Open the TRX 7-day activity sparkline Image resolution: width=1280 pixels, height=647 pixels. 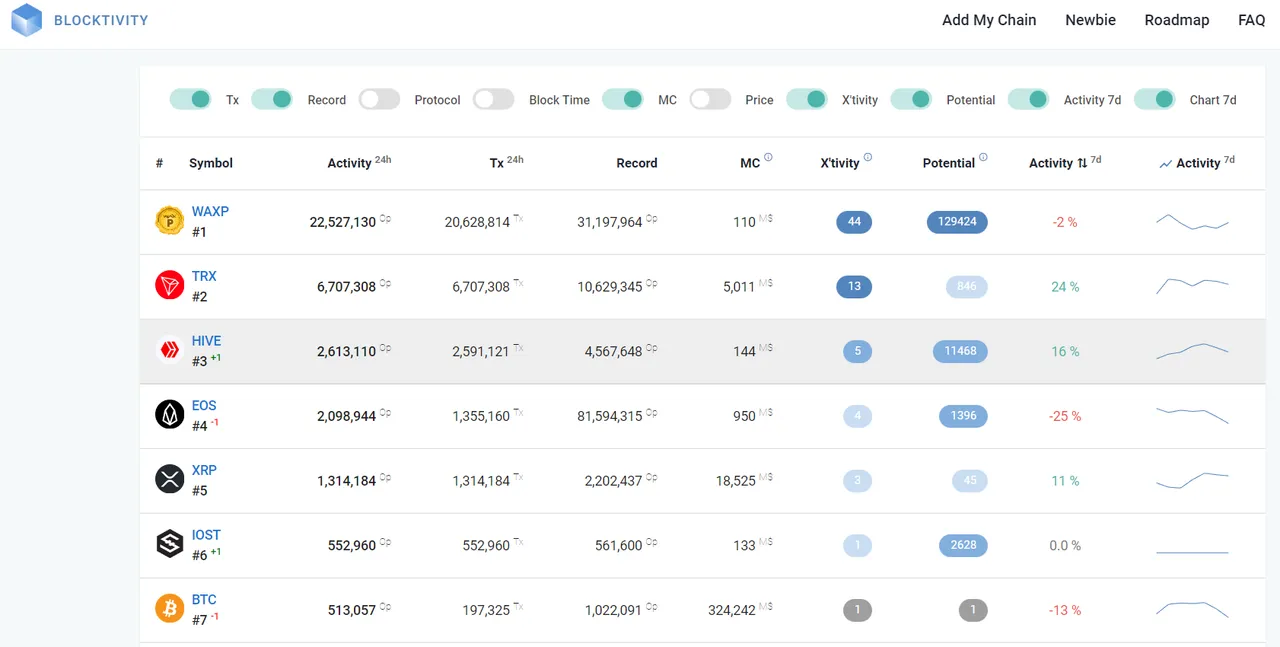pyautogui.click(x=1192, y=286)
